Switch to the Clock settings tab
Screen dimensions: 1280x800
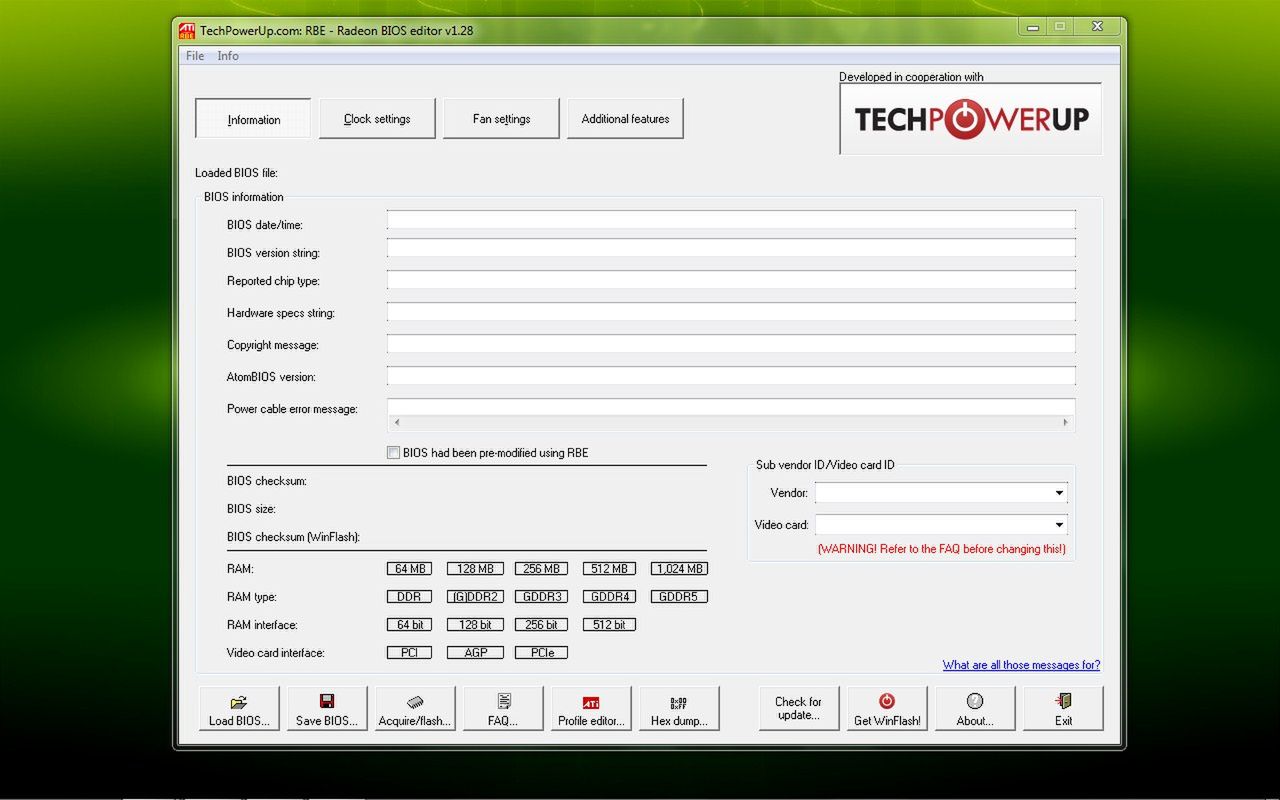click(377, 119)
